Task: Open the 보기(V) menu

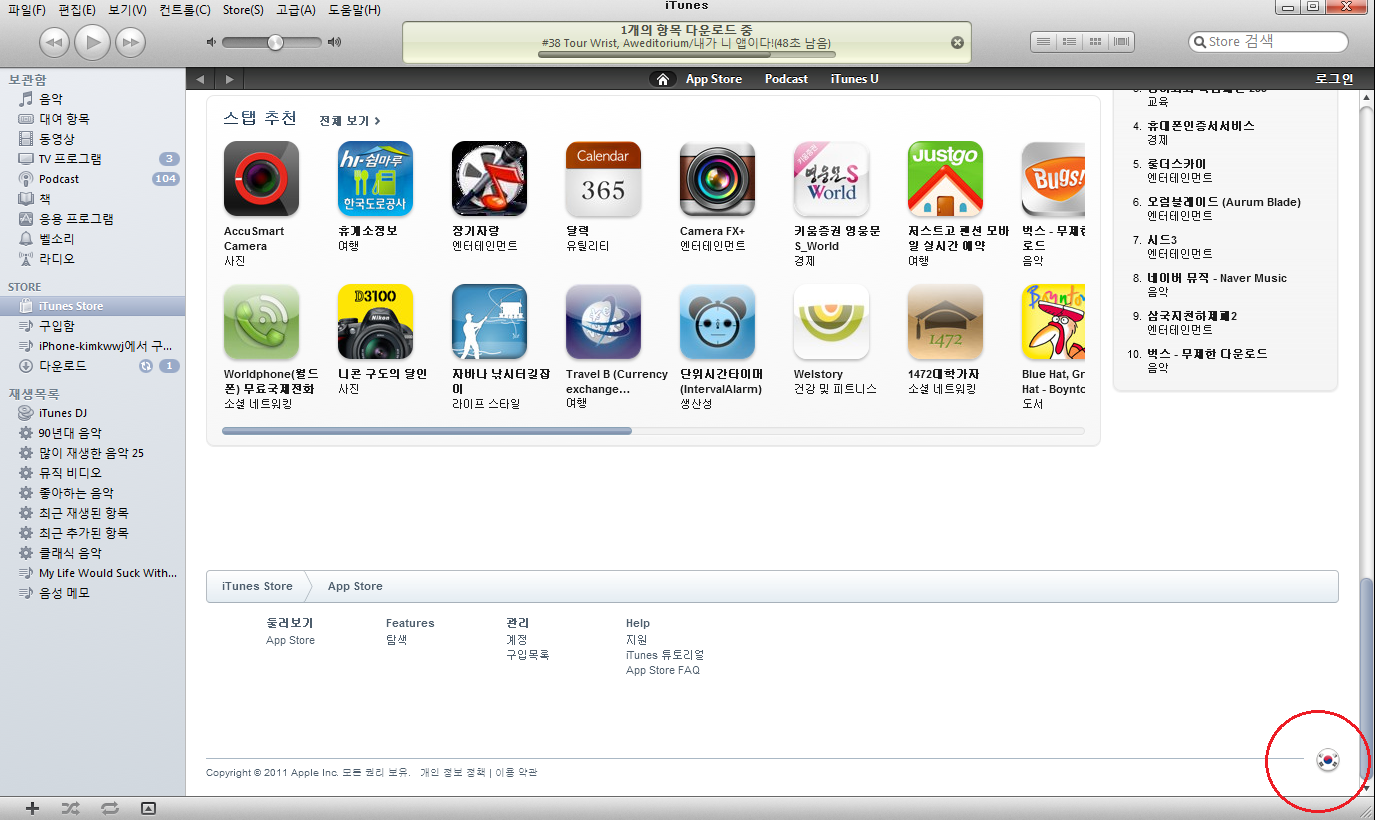Action: coord(127,10)
